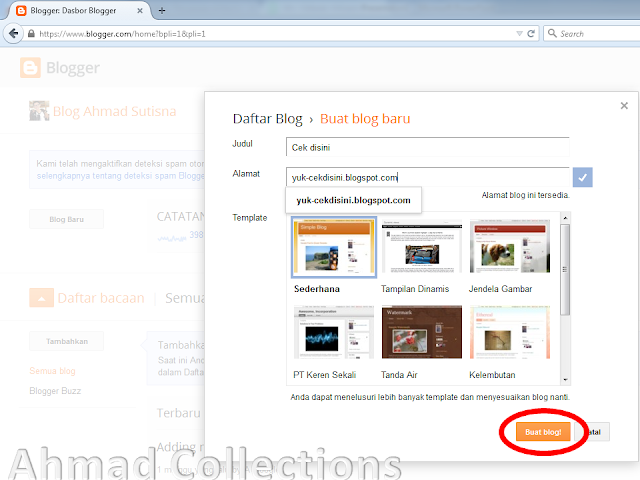This screenshot has height=480, width=640.
Task: Click the search magnifier icon
Action: (552, 33)
